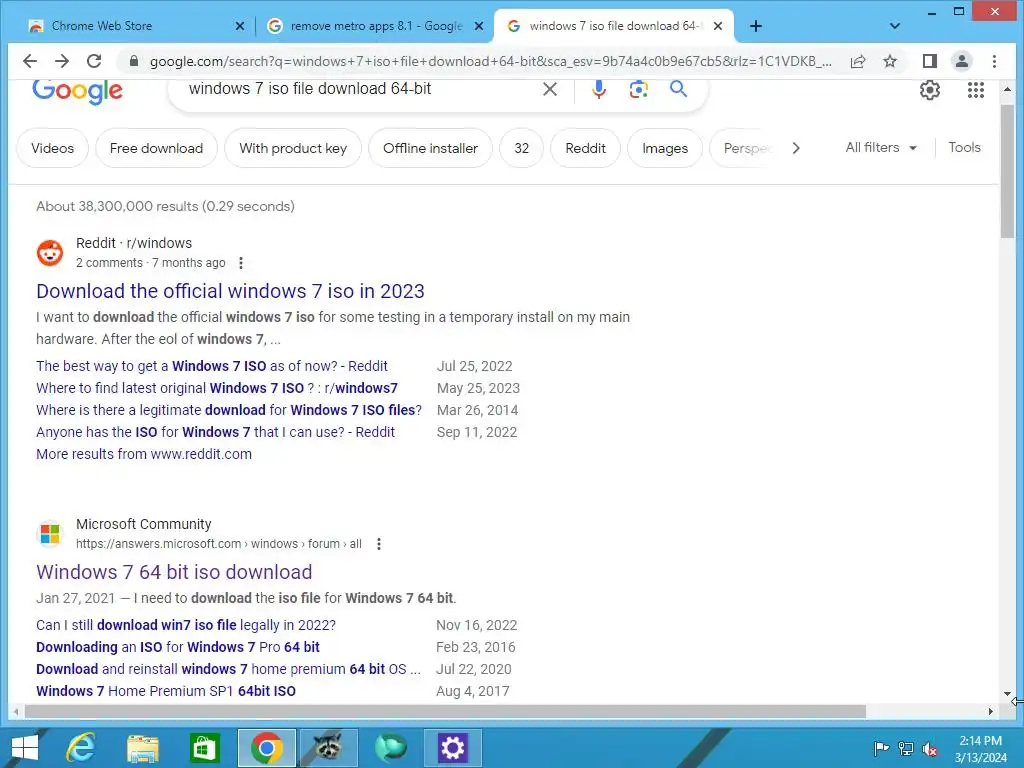The image size is (1024, 768).
Task: Open More results from www.reddit.com
Action: pos(144,455)
